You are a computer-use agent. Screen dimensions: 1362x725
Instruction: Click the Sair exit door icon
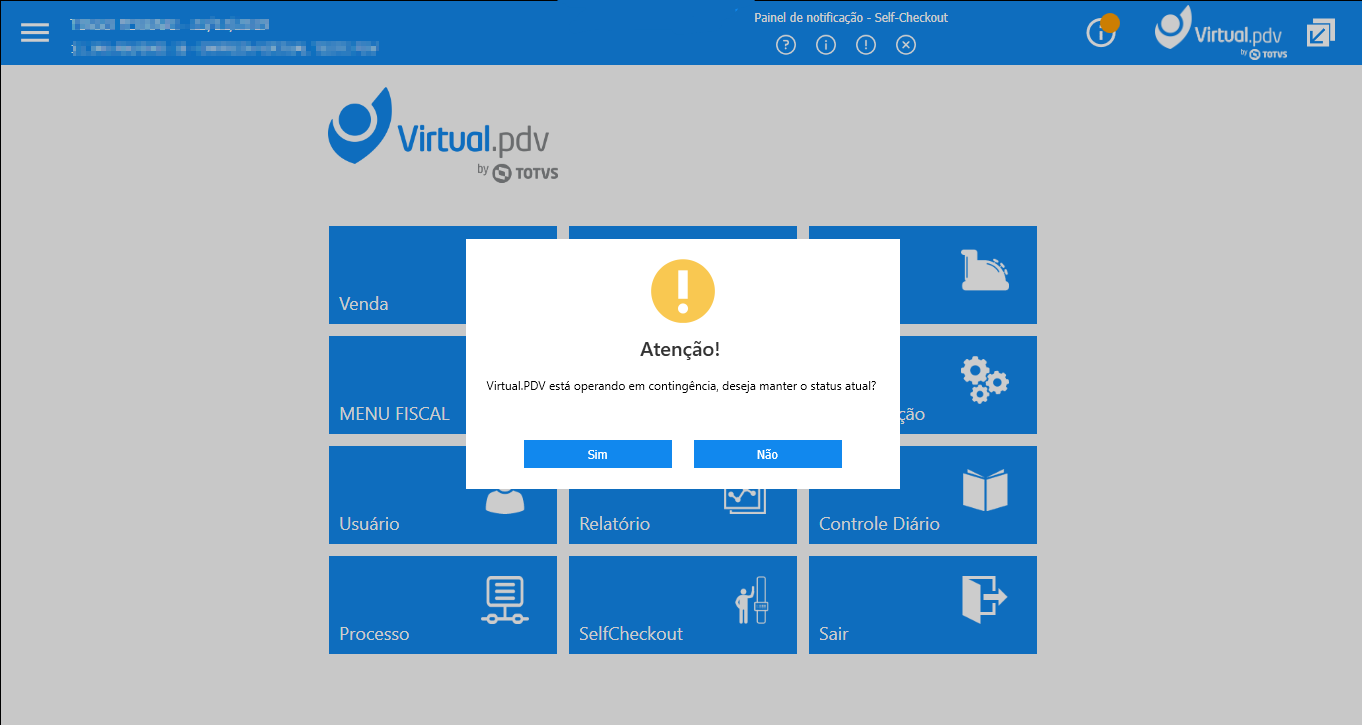coord(985,599)
